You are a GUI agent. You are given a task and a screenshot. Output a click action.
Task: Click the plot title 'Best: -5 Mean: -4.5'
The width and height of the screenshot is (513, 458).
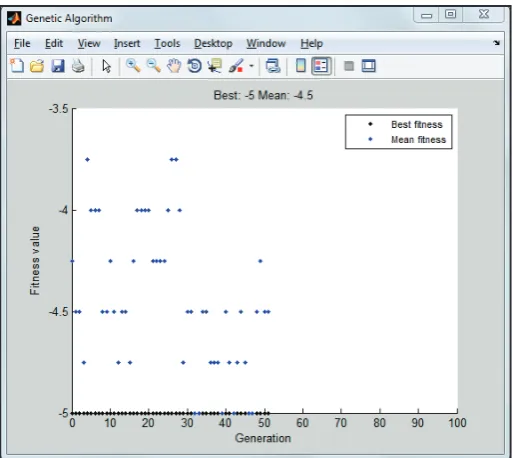pos(263,95)
